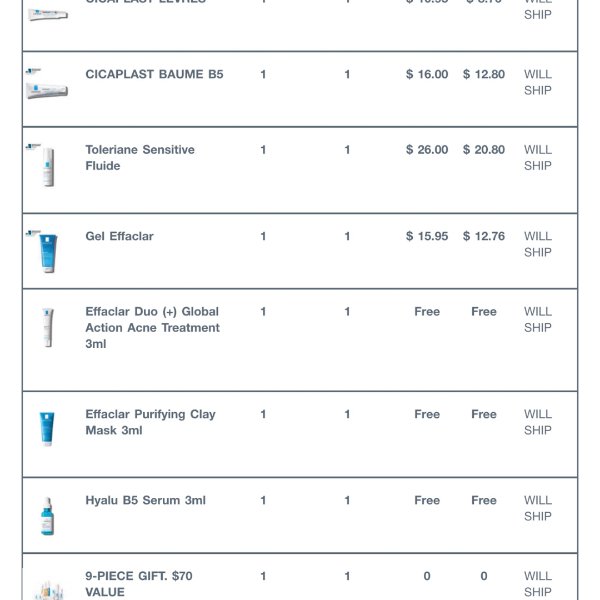The width and height of the screenshot is (600, 600).
Task: Select the Gel Effaclar blue tube image
Action: click(47, 250)
